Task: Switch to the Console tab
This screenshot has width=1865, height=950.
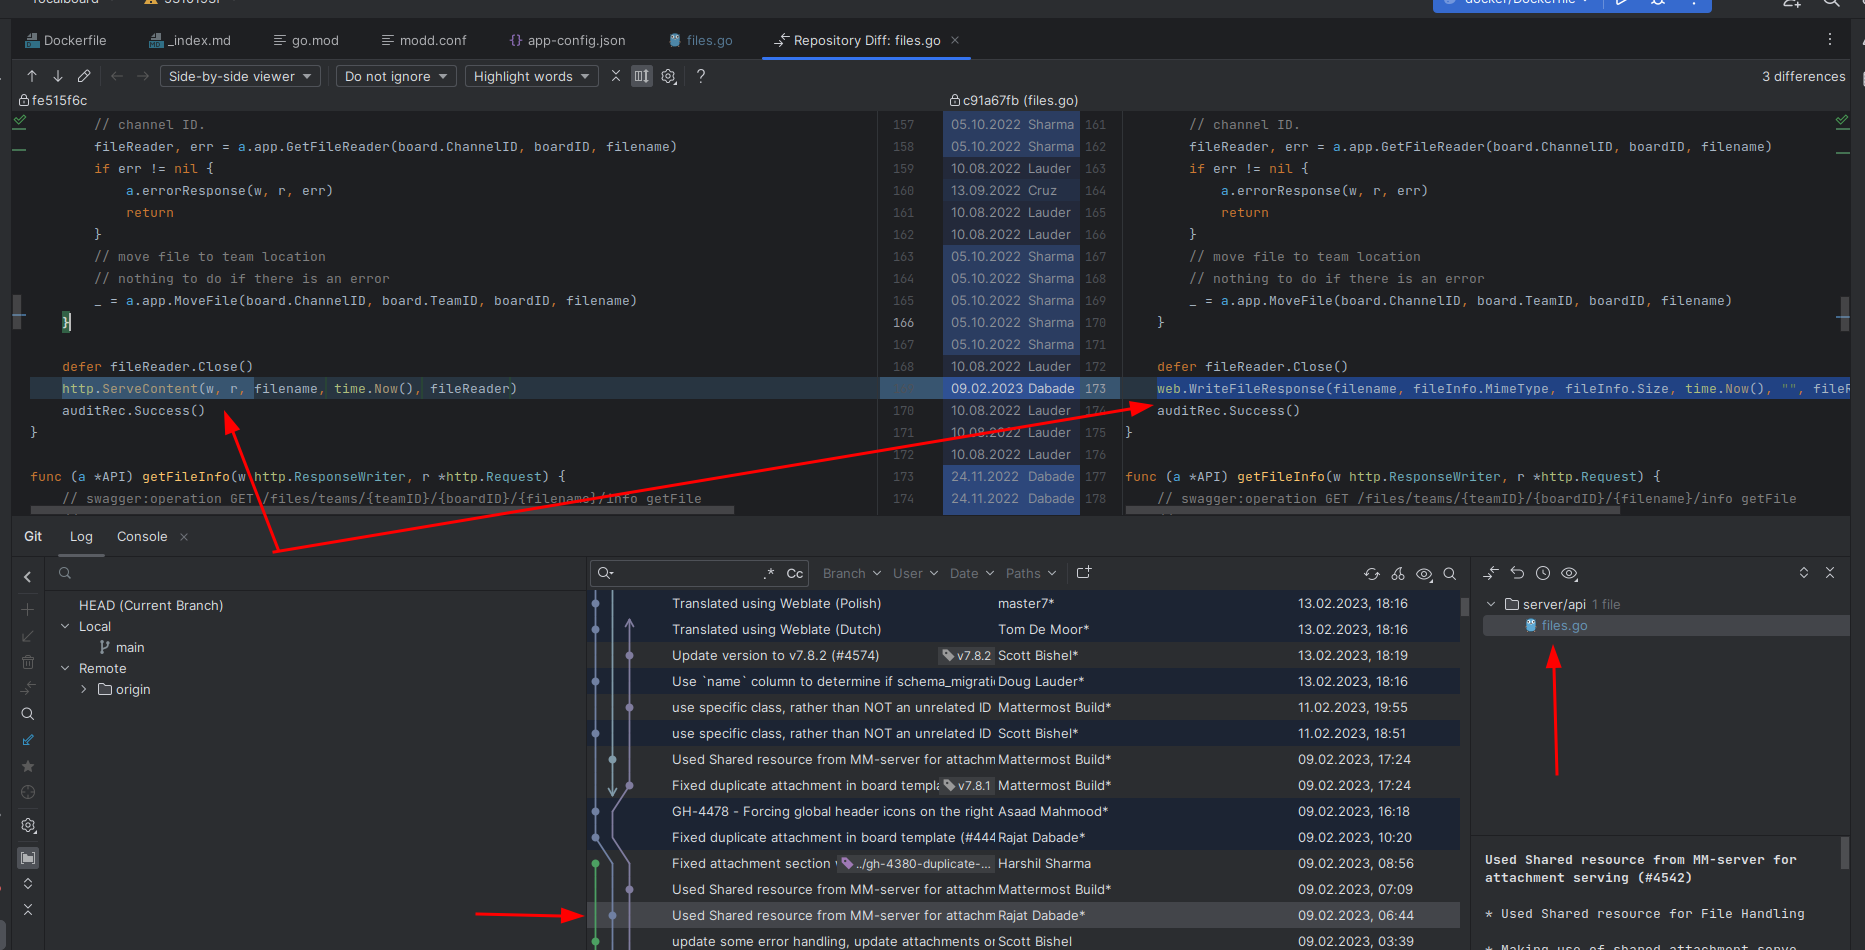Action: [141, 536]
